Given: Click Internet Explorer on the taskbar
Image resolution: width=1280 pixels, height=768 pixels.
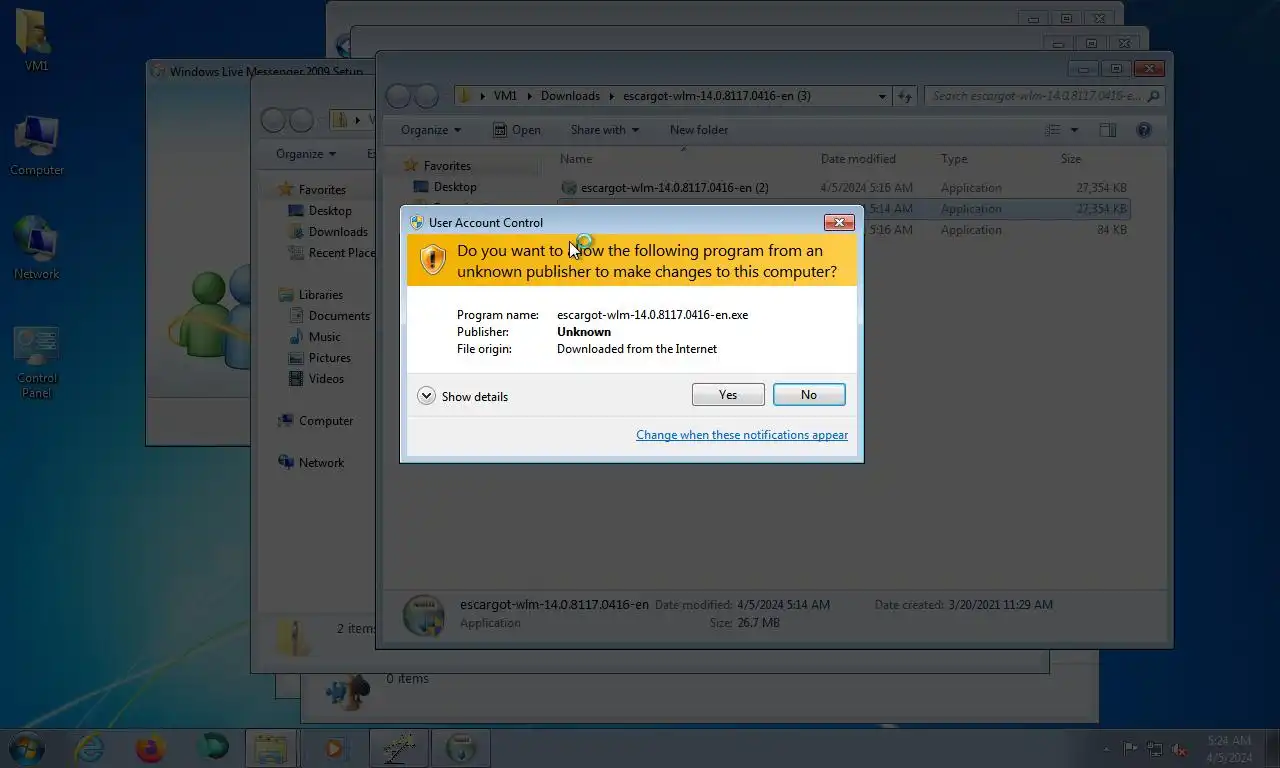Looking at the screenshot, I should point(89,748).
